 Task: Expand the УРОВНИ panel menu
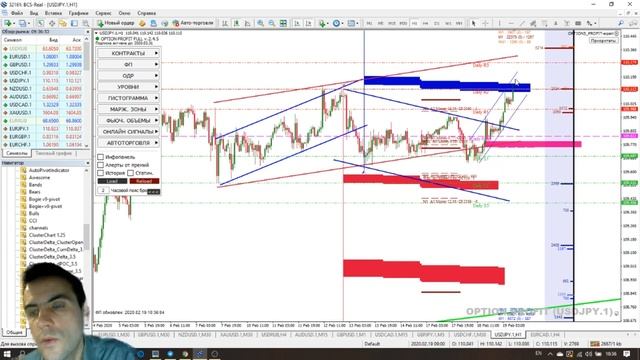click(128, 87)
